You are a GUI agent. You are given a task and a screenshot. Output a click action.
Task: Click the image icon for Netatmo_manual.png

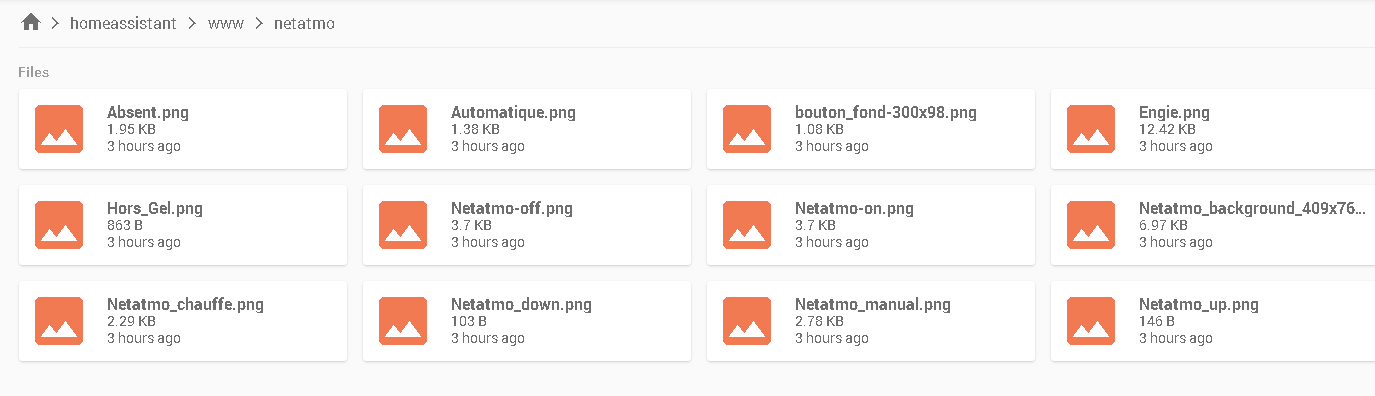pyautogui.click(x=747, y=321)
